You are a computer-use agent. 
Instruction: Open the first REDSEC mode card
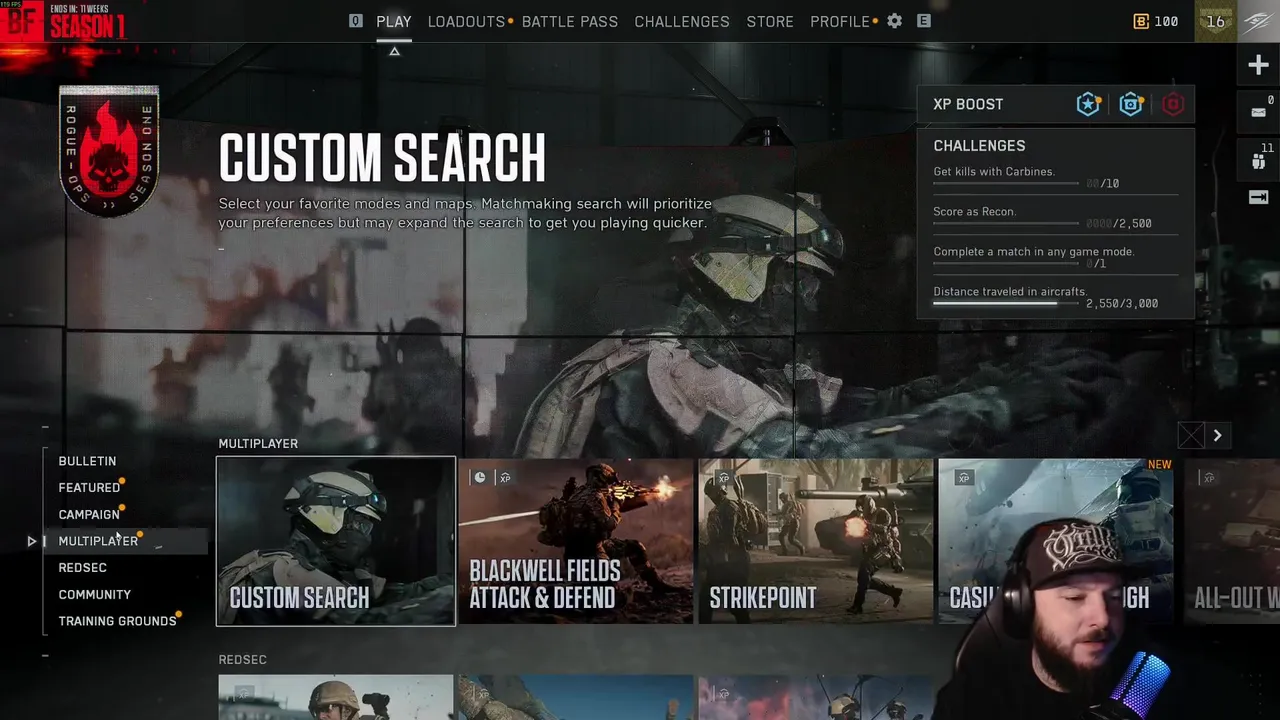click(x=336, y=697)
